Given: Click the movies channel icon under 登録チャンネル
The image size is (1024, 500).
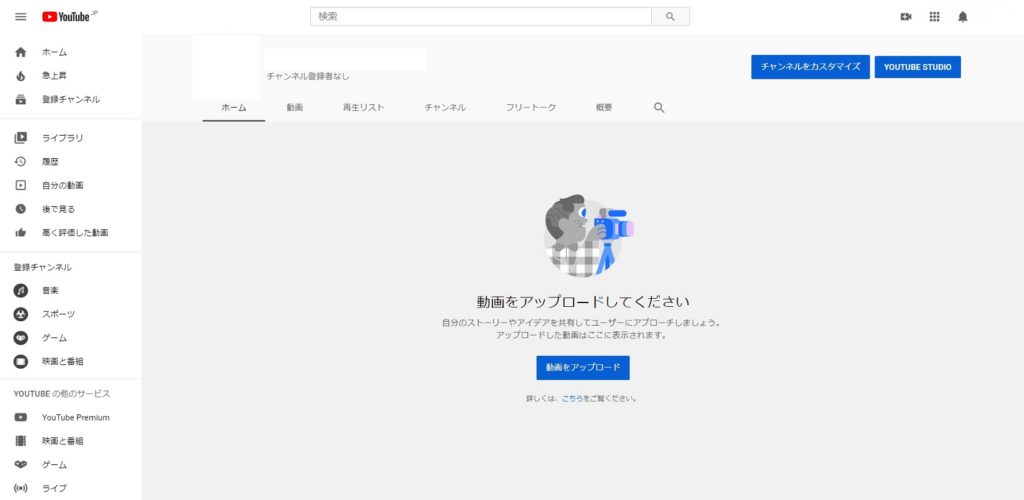Looking at the screenshot, I should 21,361.
